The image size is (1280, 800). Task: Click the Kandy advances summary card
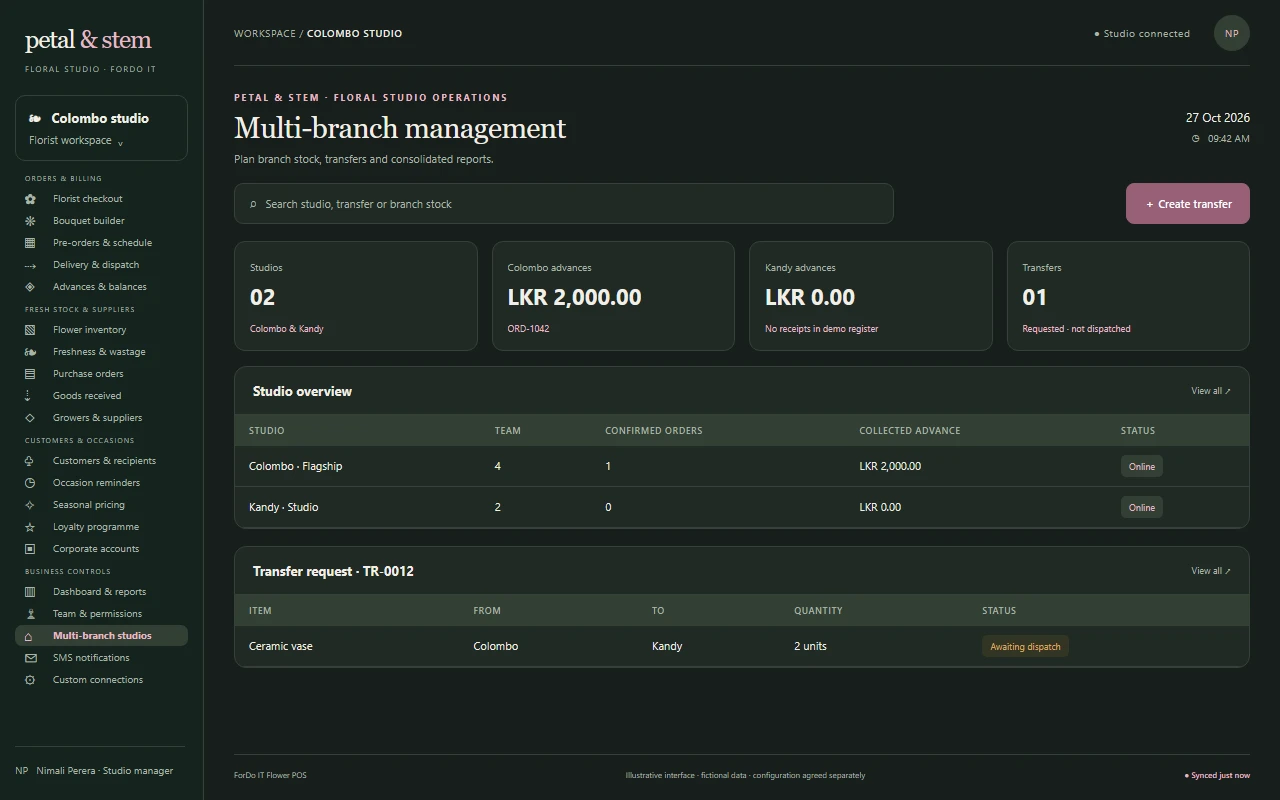(870, 296)
